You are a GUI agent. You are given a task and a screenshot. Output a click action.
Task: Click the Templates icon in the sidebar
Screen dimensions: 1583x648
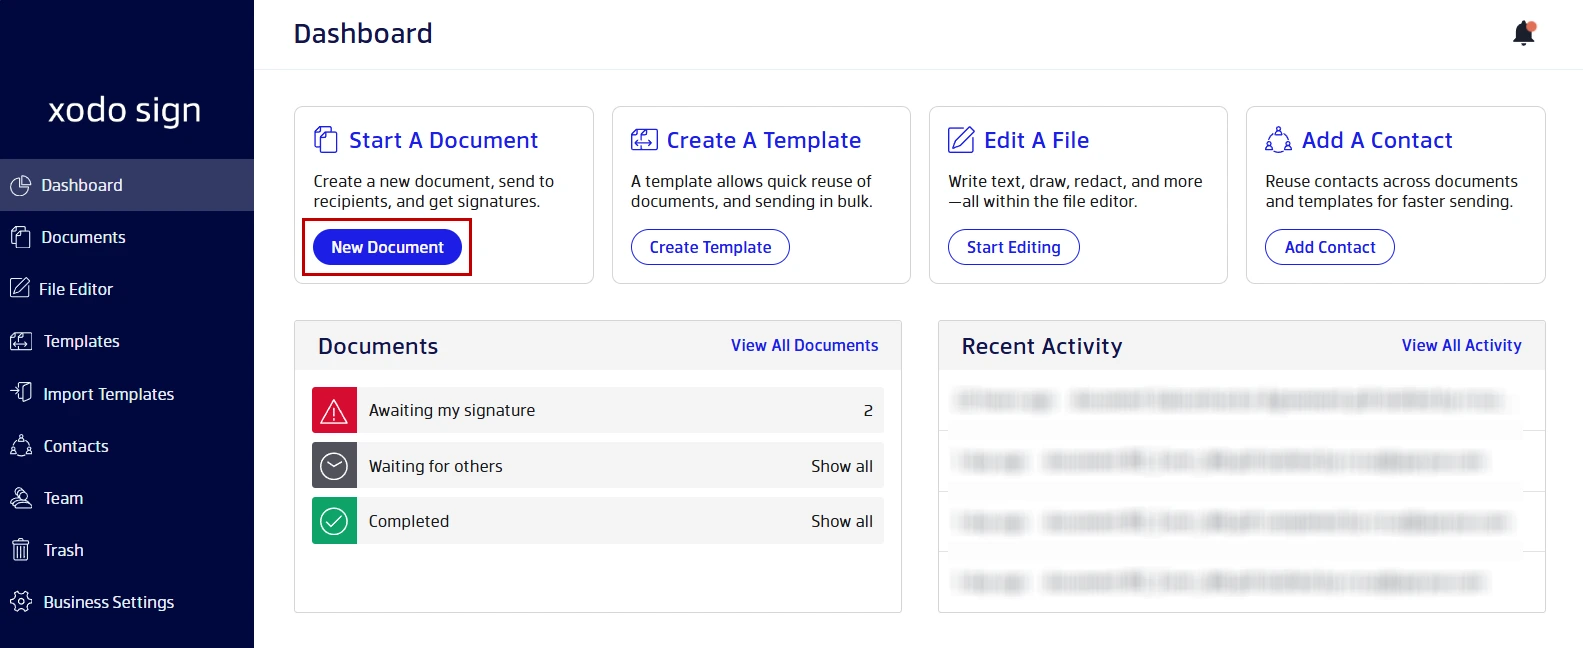point(21,341)
